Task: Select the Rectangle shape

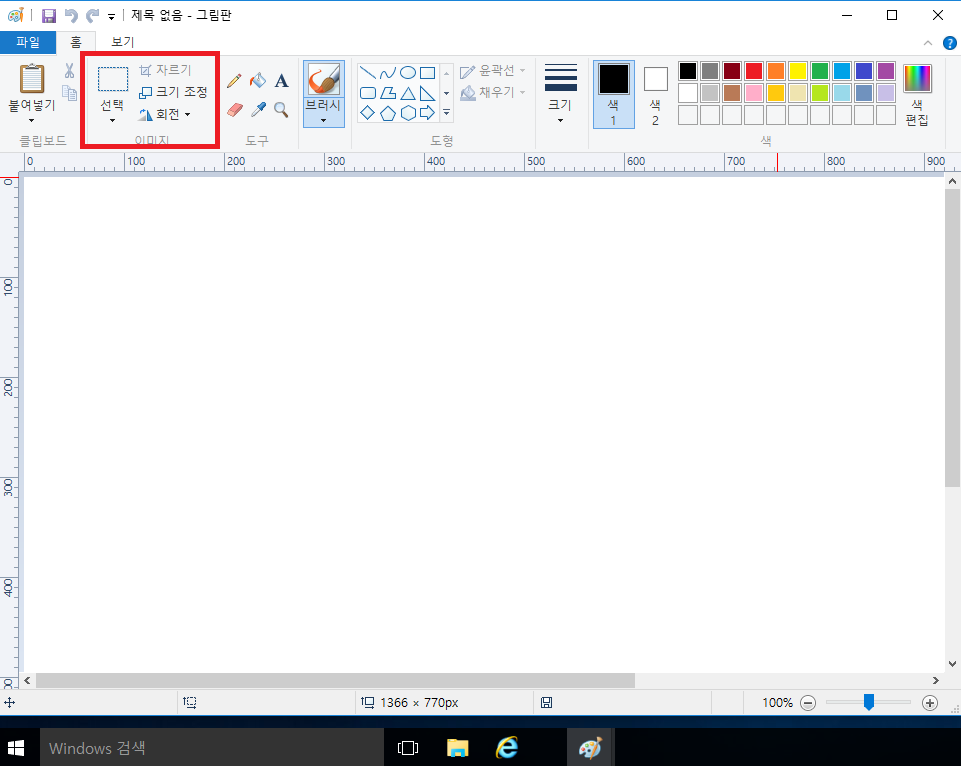Action: click(x=427, y=73)
